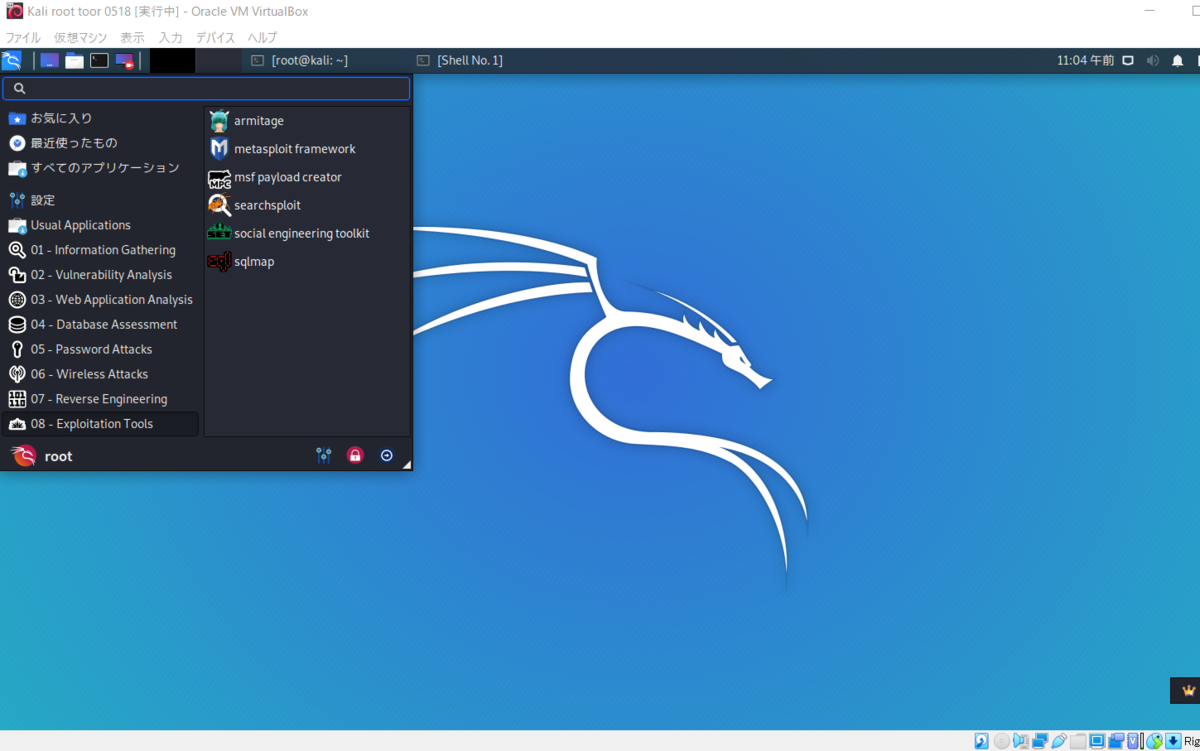Open the 表示 menu
Image resolution: width=1200 pixels, height=751 pixels.
point(132,38)
